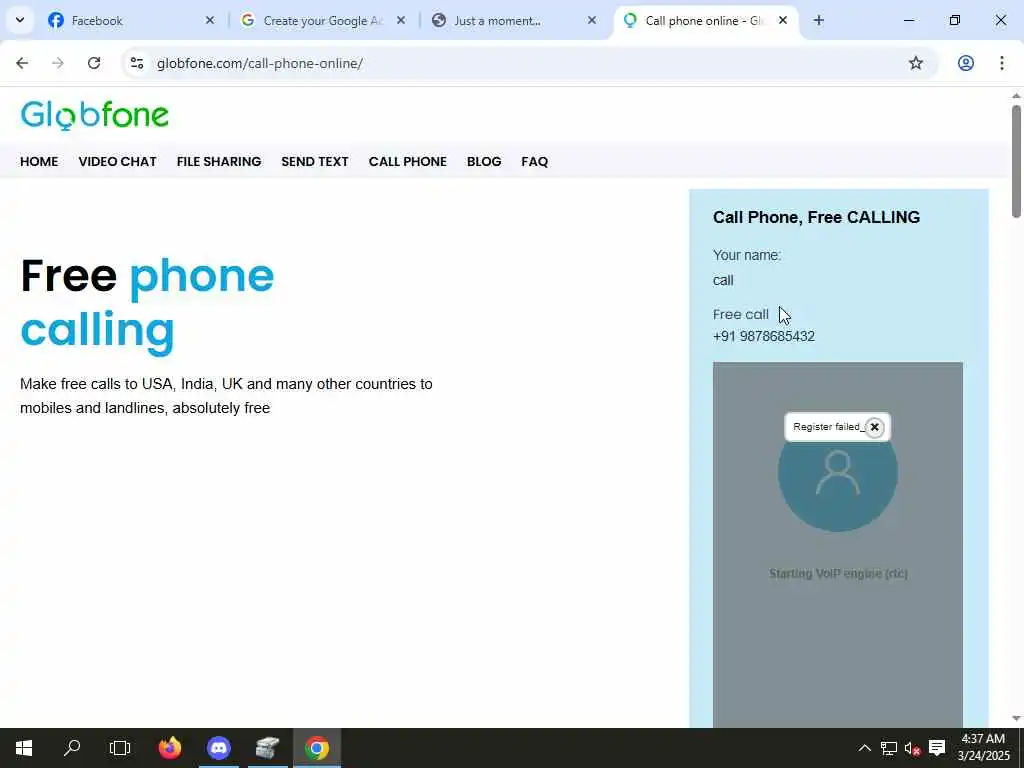Expand the tab search dropdown
The width and height of the screenshot is (1024, 768).
coord(20,20)
